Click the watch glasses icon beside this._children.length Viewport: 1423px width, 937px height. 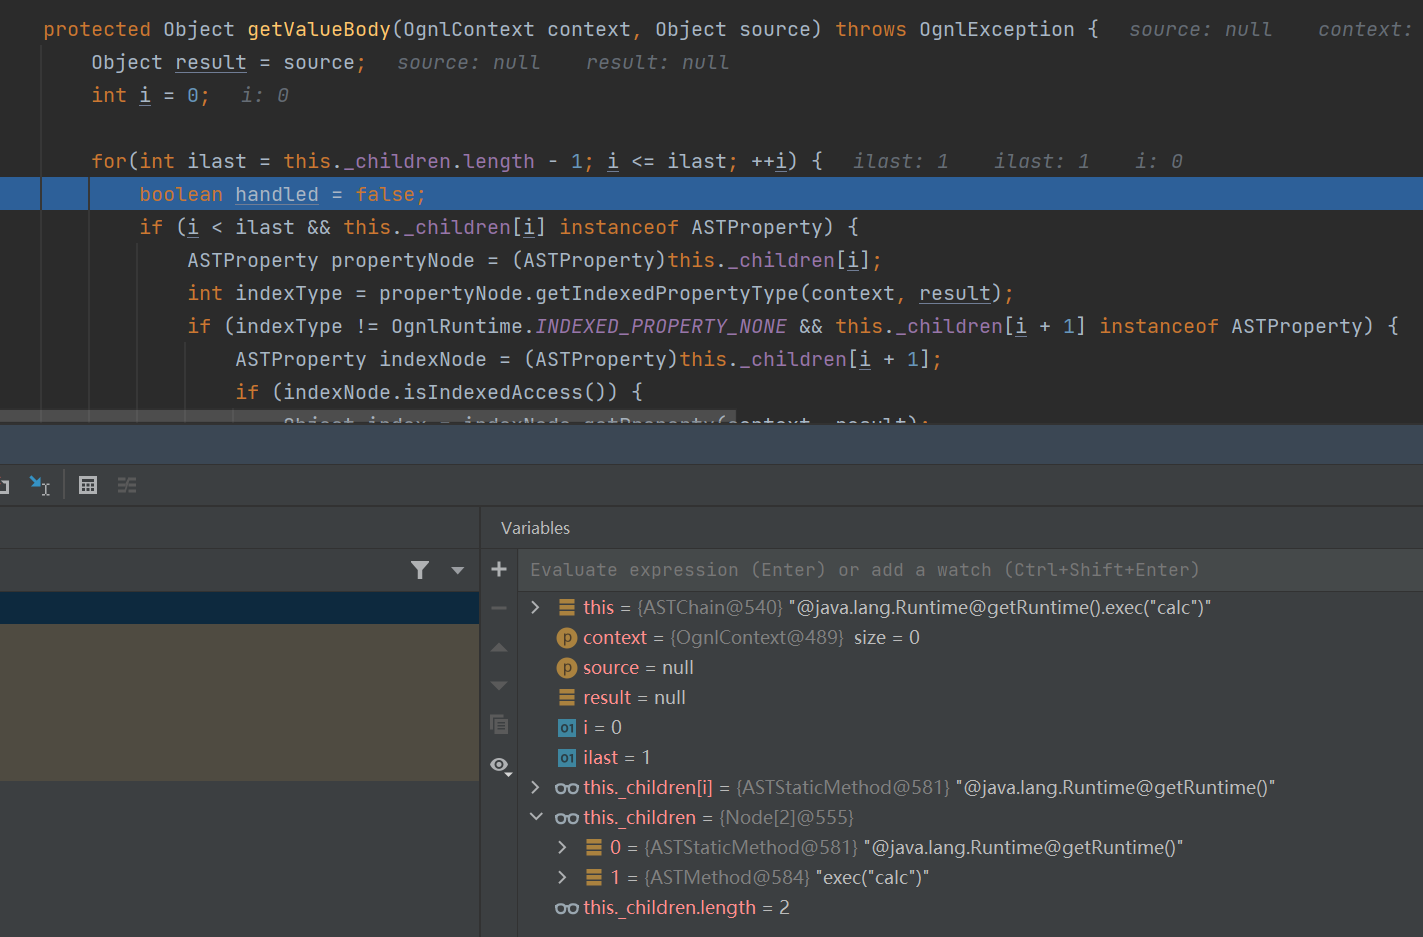pyautogui.click(x=567, y=908)
